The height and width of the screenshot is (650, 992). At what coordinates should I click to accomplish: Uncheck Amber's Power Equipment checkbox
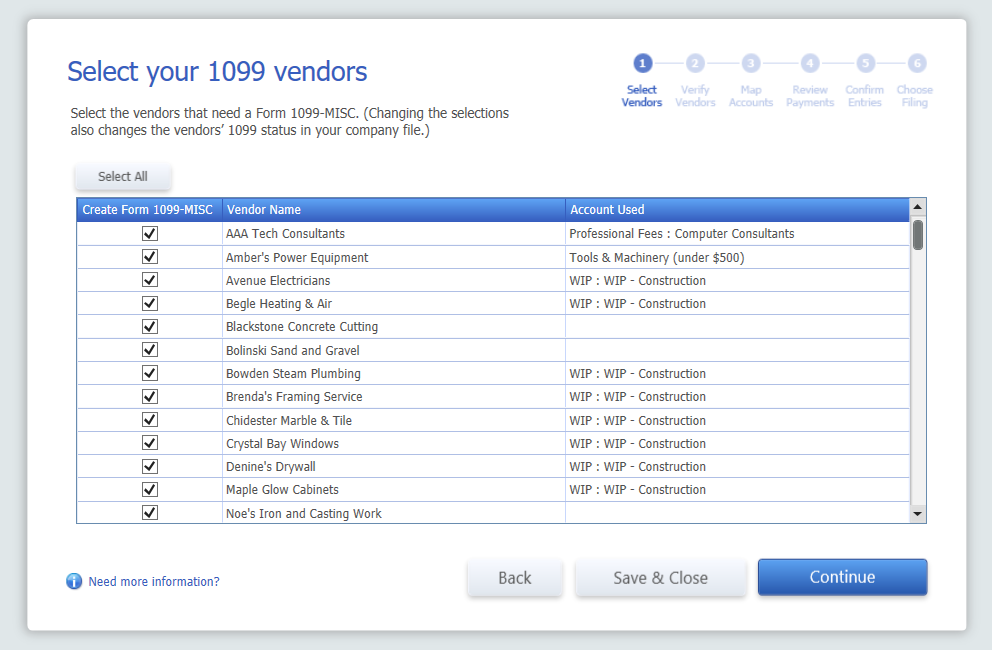point(150,257)
